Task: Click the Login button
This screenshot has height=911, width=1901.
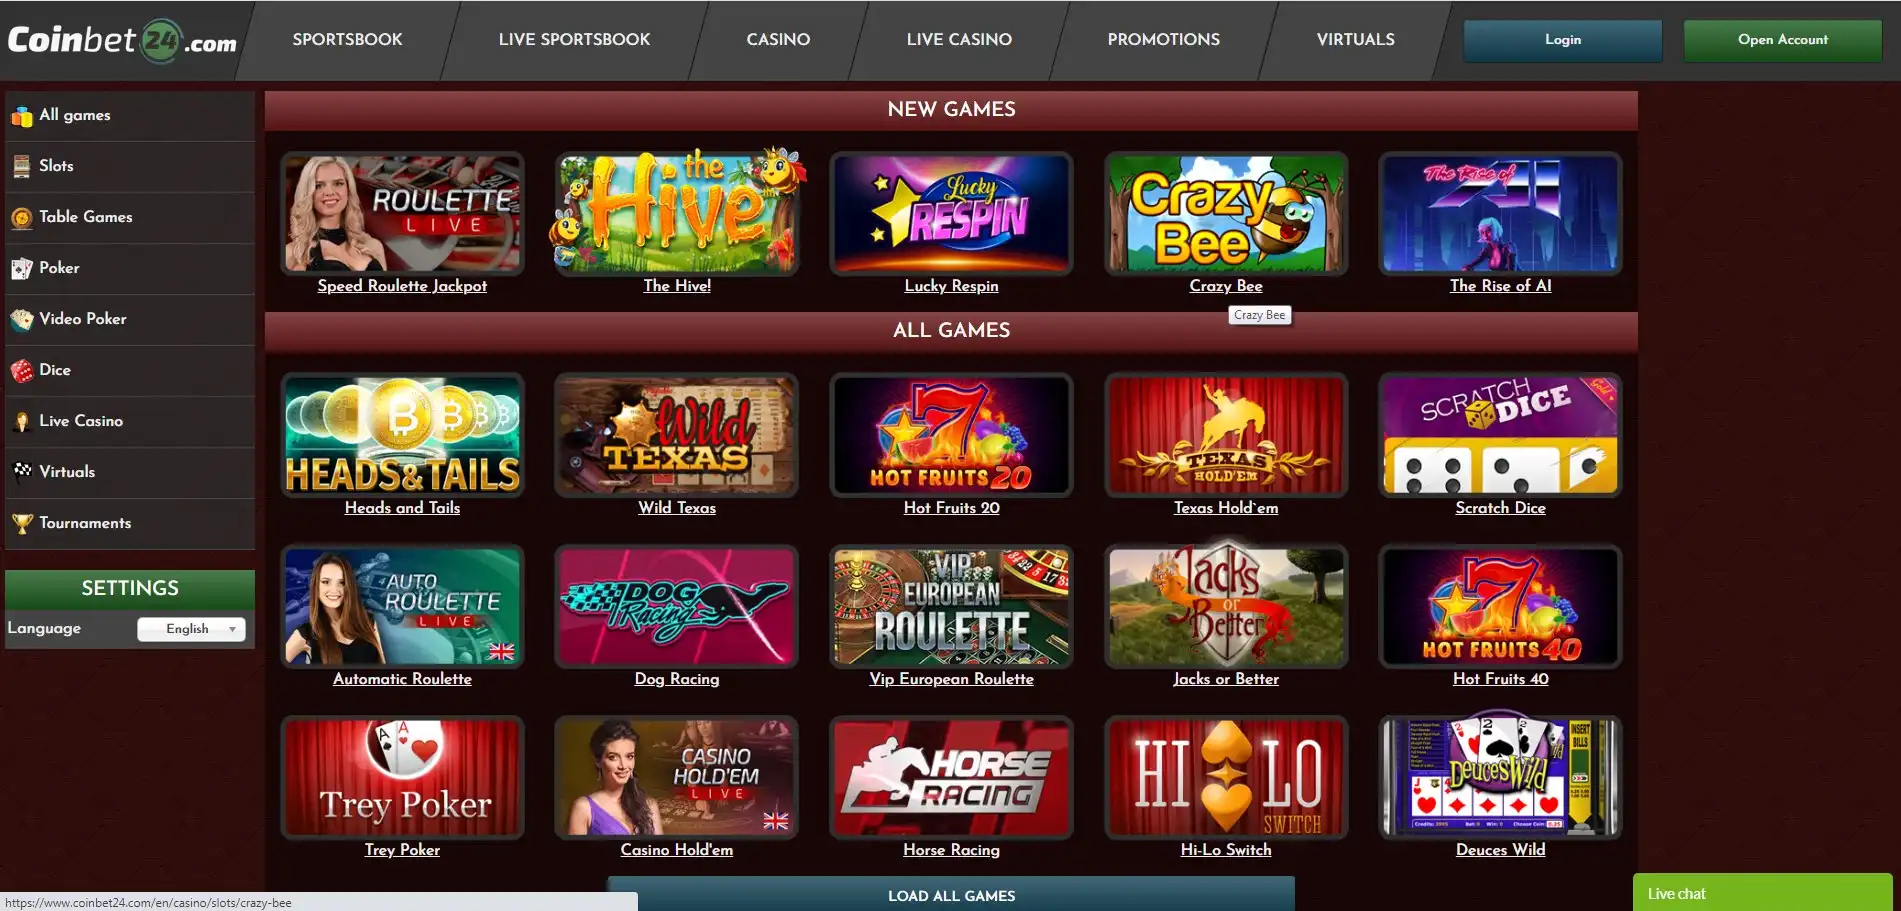Action: [1563, 40]
